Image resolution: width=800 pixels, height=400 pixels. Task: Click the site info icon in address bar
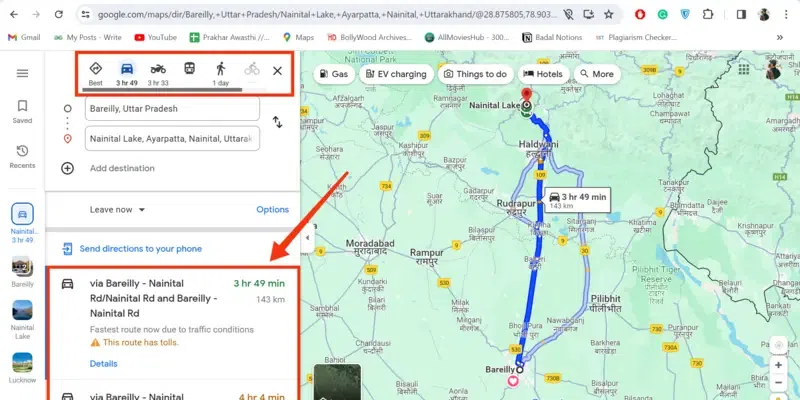point(86,15)
